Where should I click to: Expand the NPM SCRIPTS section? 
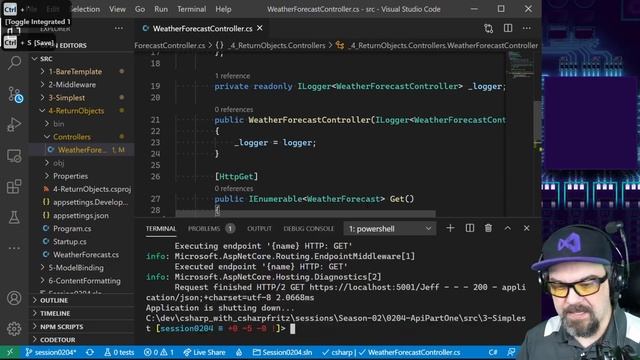pyautogui.click(x=62, y=327)
